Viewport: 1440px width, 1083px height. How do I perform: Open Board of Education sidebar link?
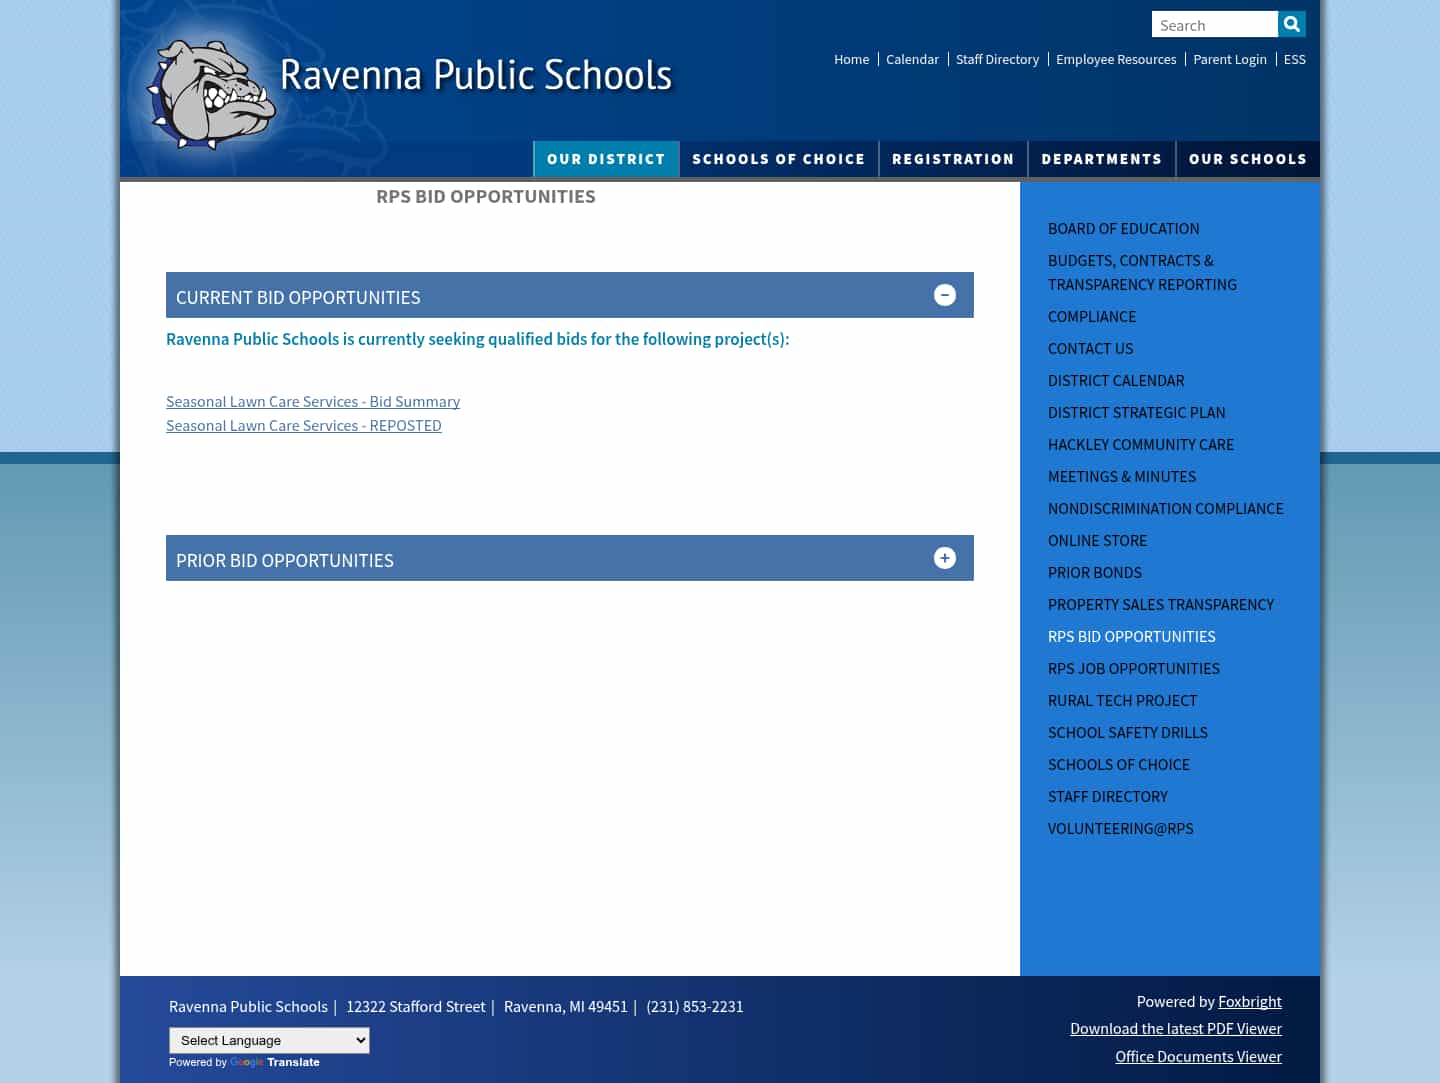click(1123, 229)
